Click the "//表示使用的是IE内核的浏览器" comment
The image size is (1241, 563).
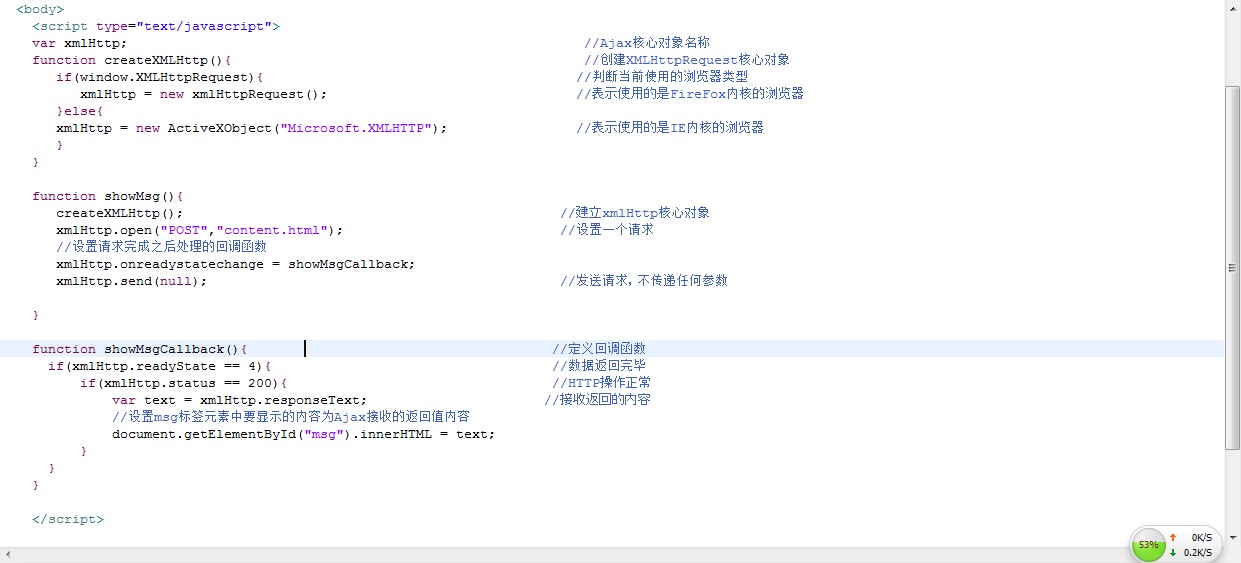670,128
